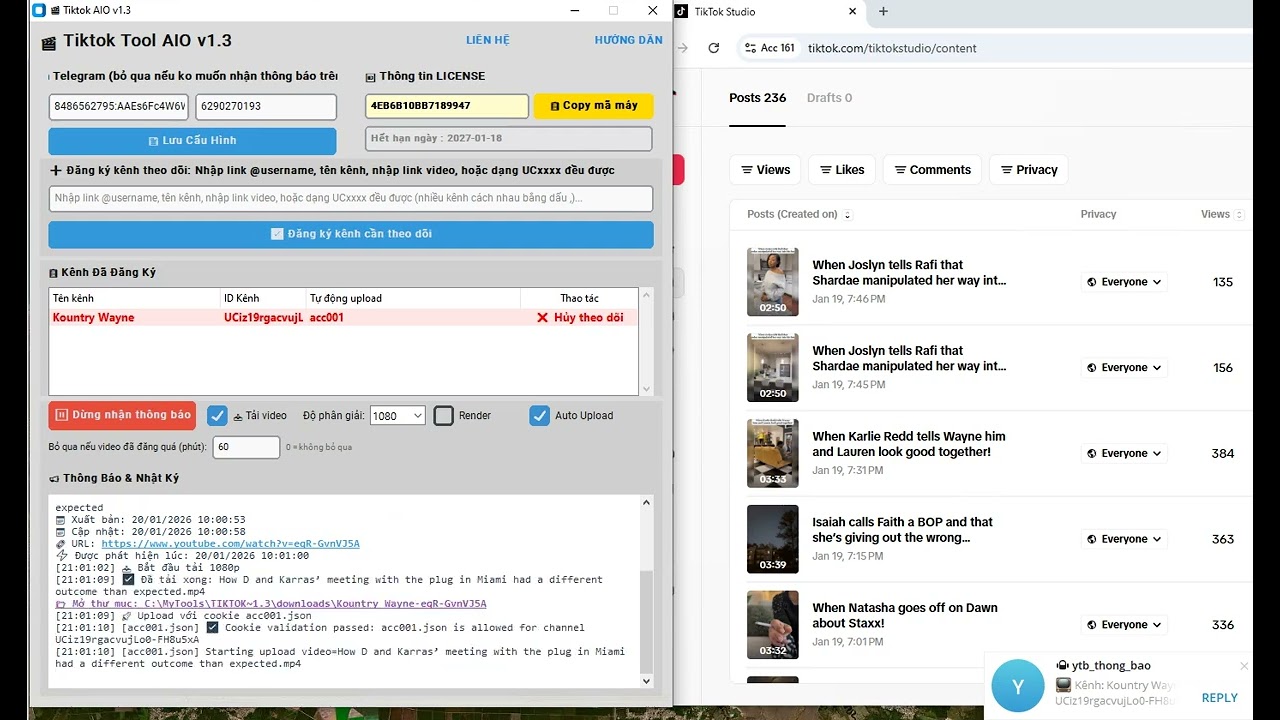Open thumbnail of the 02:50 post with 156 views
The width and height of the screenshot is (1280, 720).
773,368
